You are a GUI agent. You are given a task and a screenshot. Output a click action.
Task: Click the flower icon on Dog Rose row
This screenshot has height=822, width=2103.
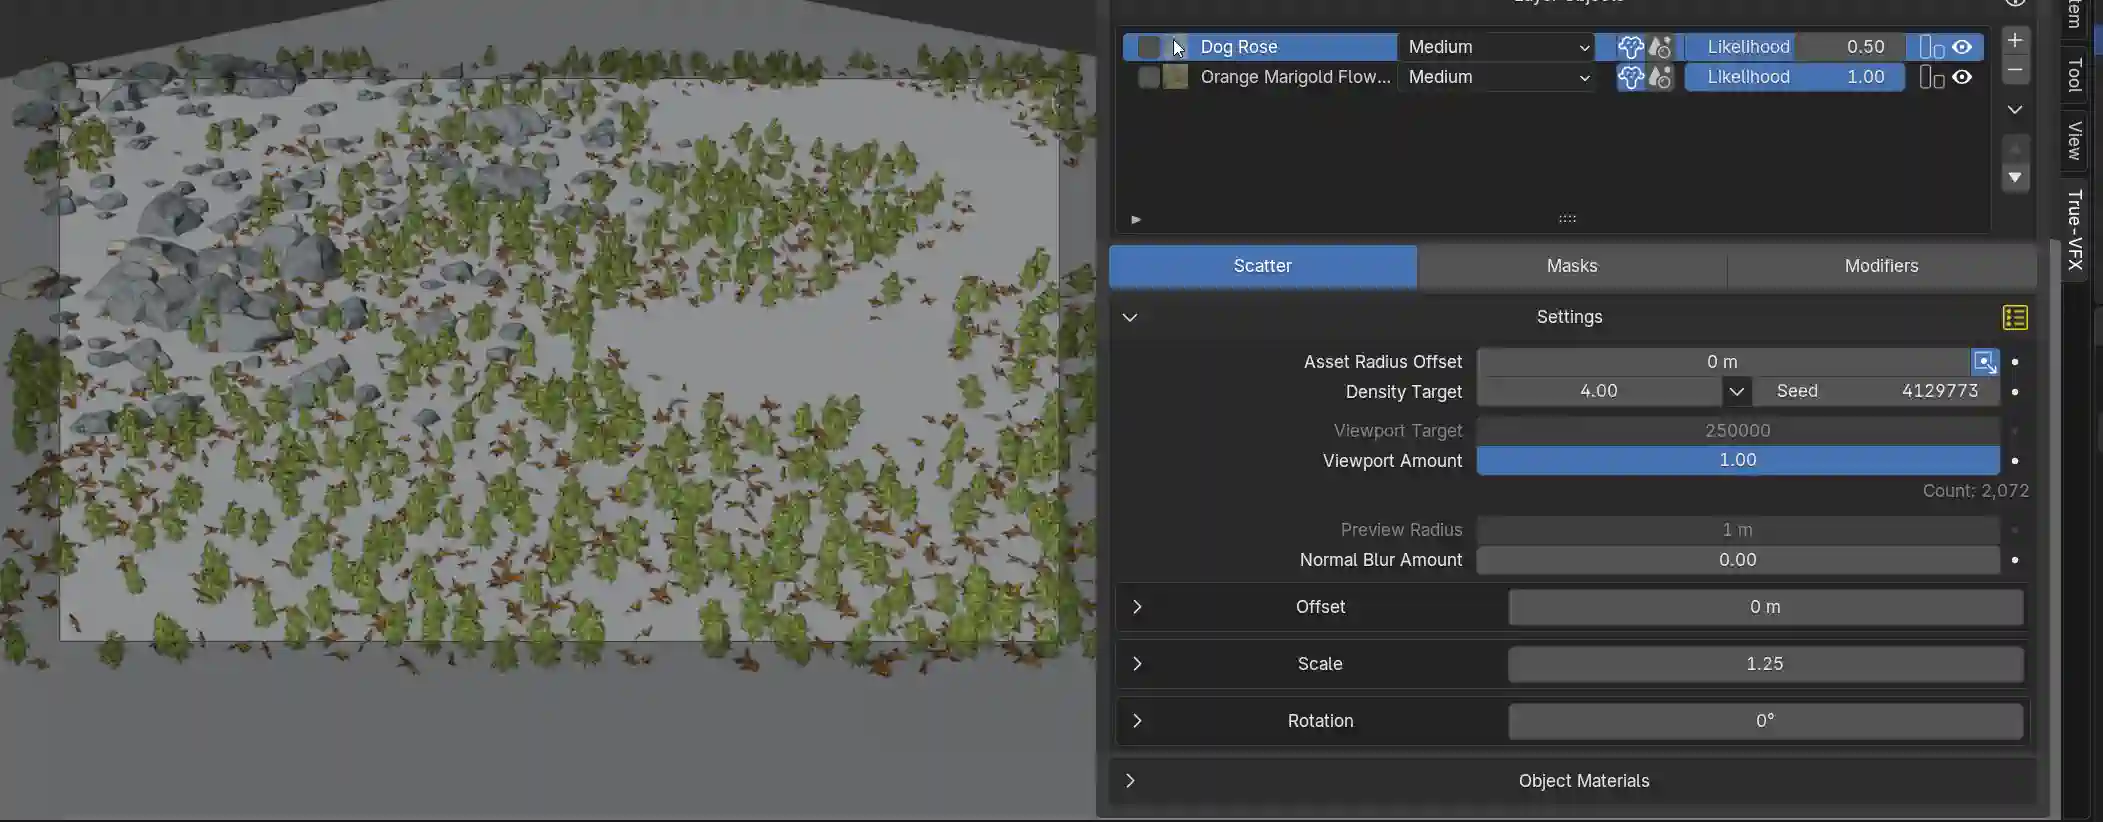click(x=1631, y=47)
